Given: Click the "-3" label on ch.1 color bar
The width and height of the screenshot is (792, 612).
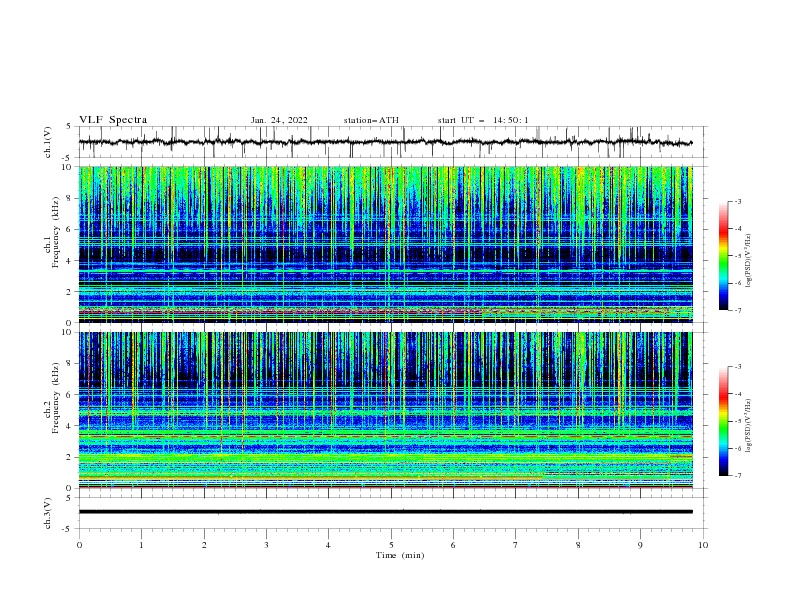Looking at the screenshot, I should (738, 201).
